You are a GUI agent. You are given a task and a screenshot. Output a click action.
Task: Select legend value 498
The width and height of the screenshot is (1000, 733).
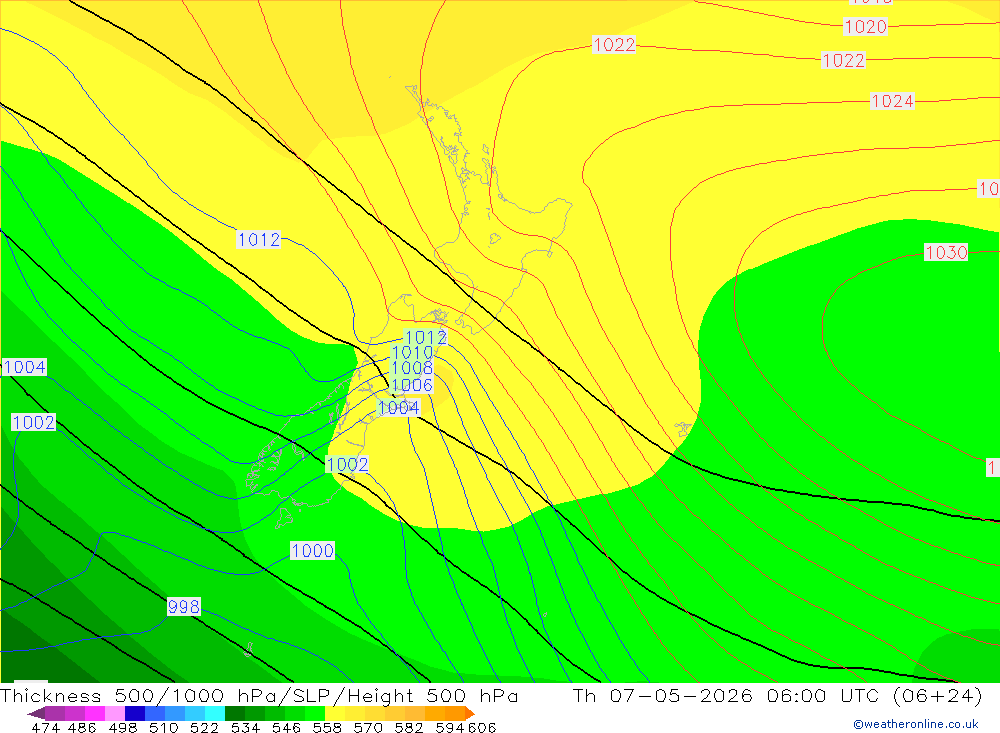pos(122,727)
